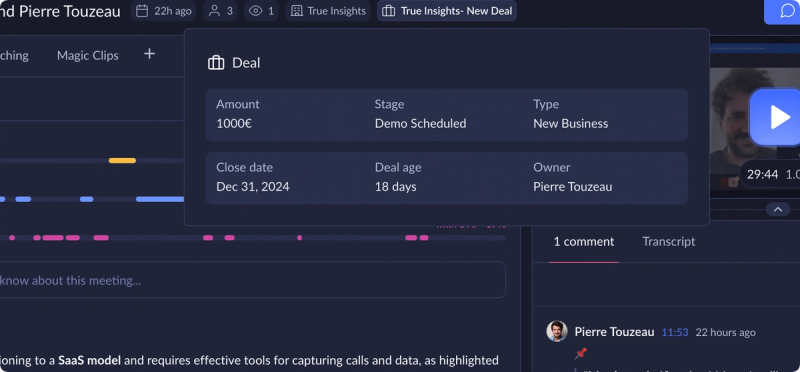
Task: Click the True Insights- New Deal chip
Action: 447,11
